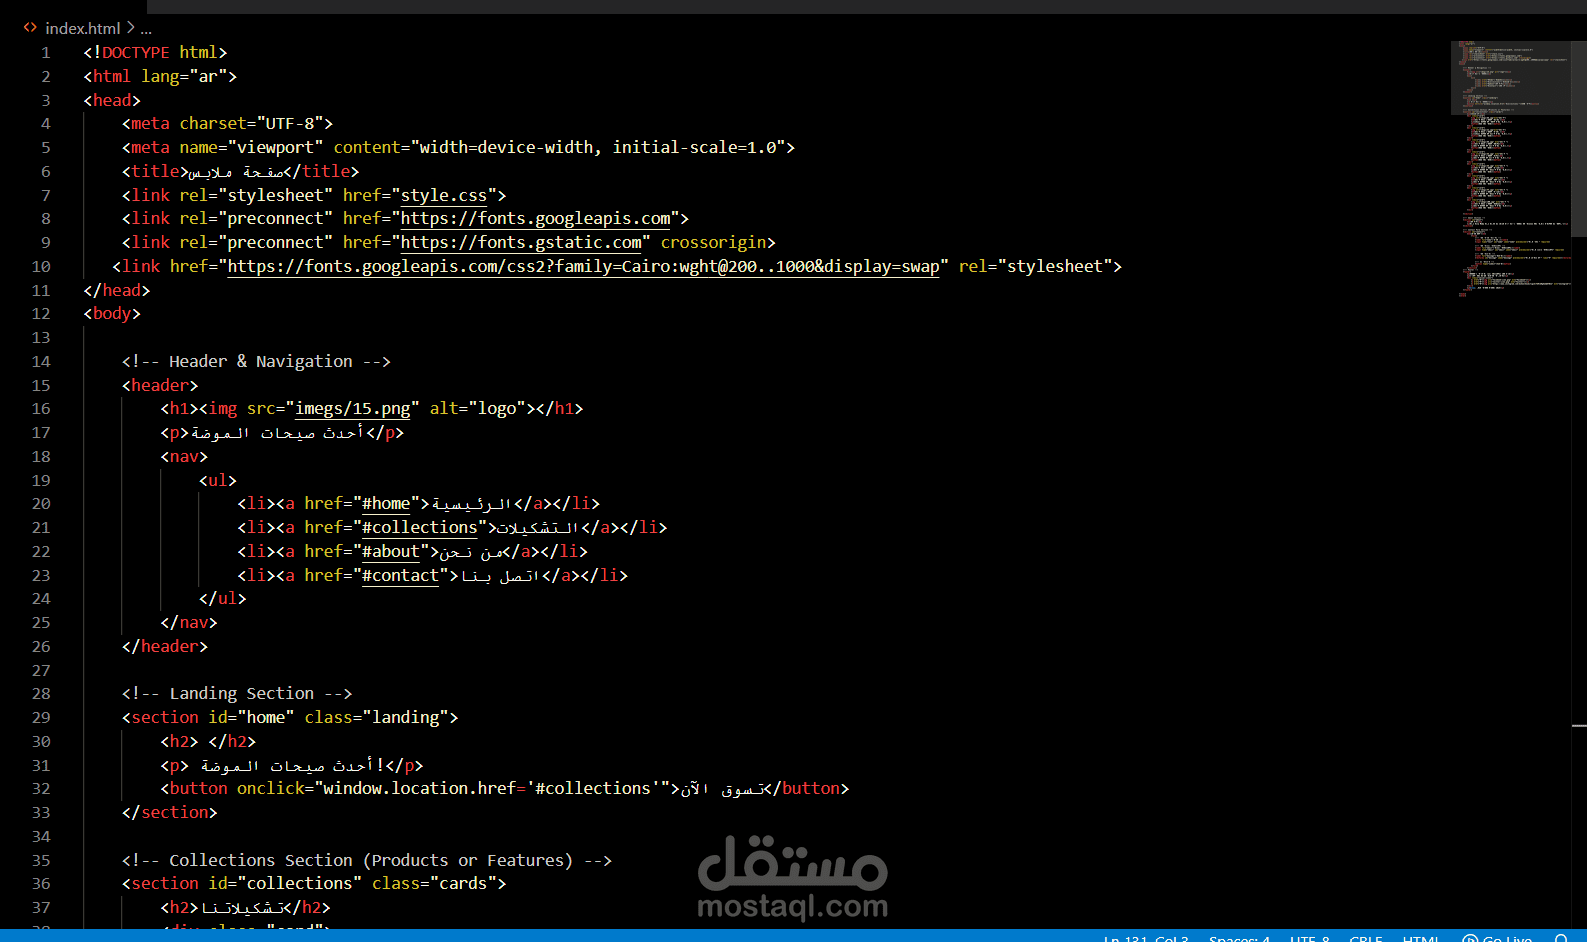Click the vertical scrollbar thumb
Viewport: 1587px width, 942px height.
click(1579, 138)
